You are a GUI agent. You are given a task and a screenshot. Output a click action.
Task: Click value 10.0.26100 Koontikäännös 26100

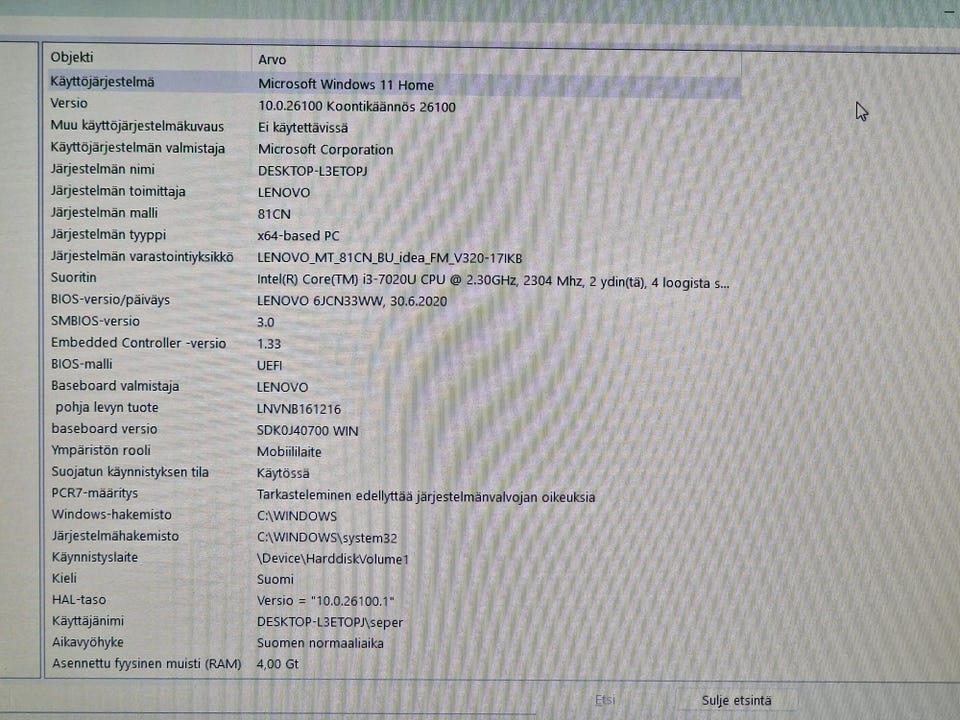coord(357,107)
